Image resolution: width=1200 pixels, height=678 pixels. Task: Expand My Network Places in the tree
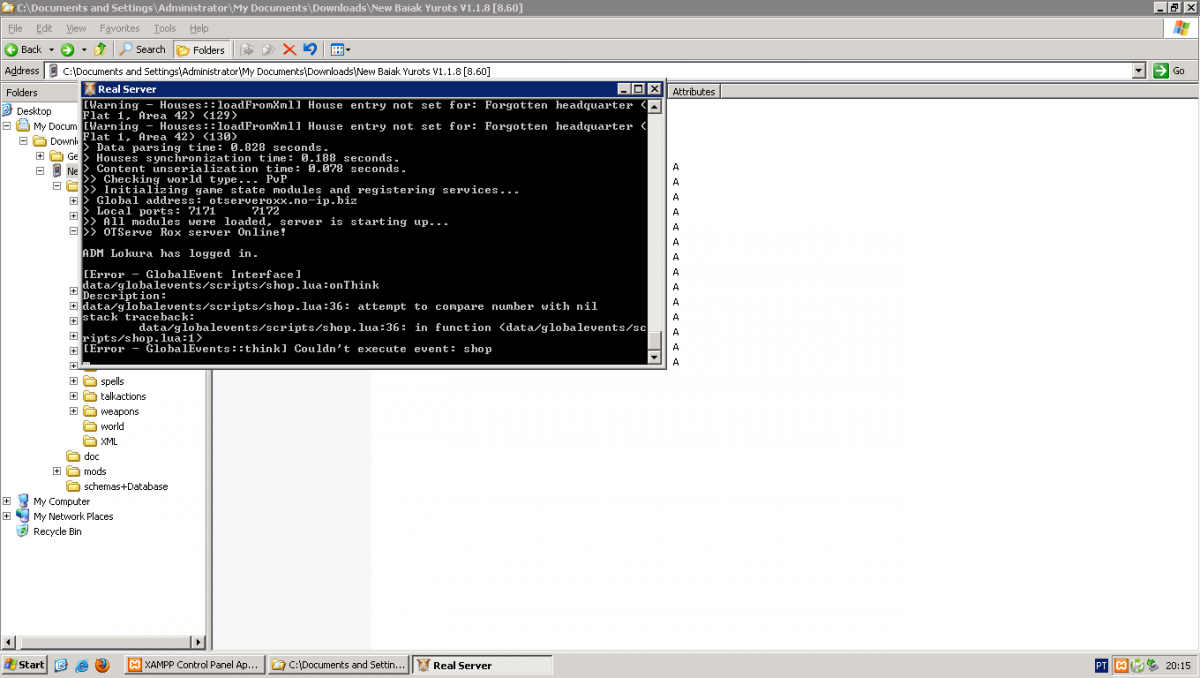(x=7, y=516)
